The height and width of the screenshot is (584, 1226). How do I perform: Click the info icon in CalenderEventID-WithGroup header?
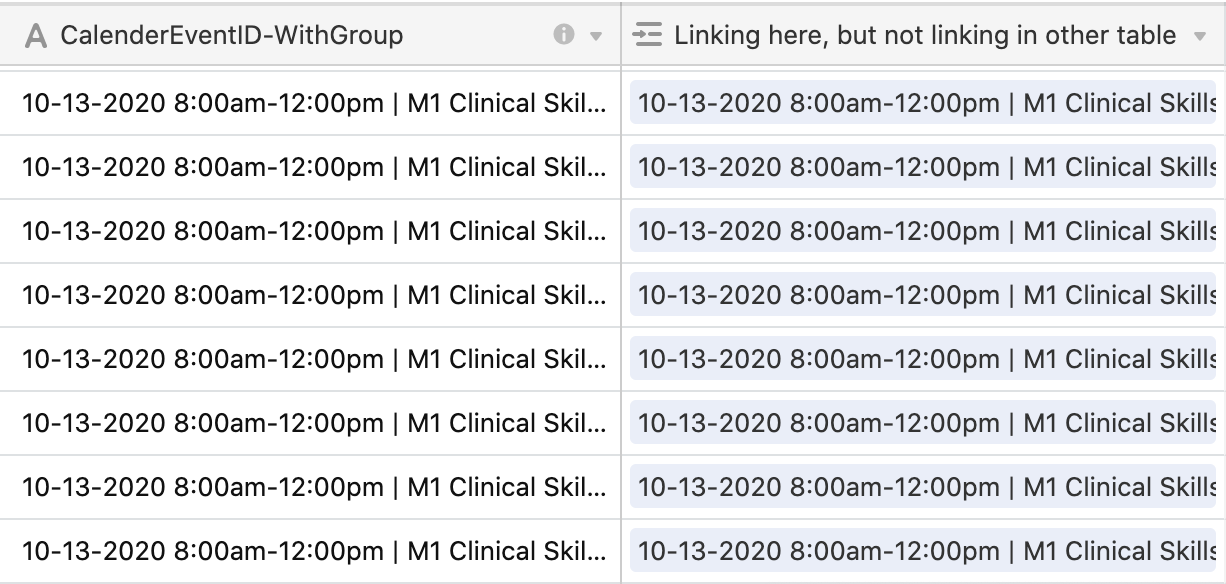(x=564, y=35)
